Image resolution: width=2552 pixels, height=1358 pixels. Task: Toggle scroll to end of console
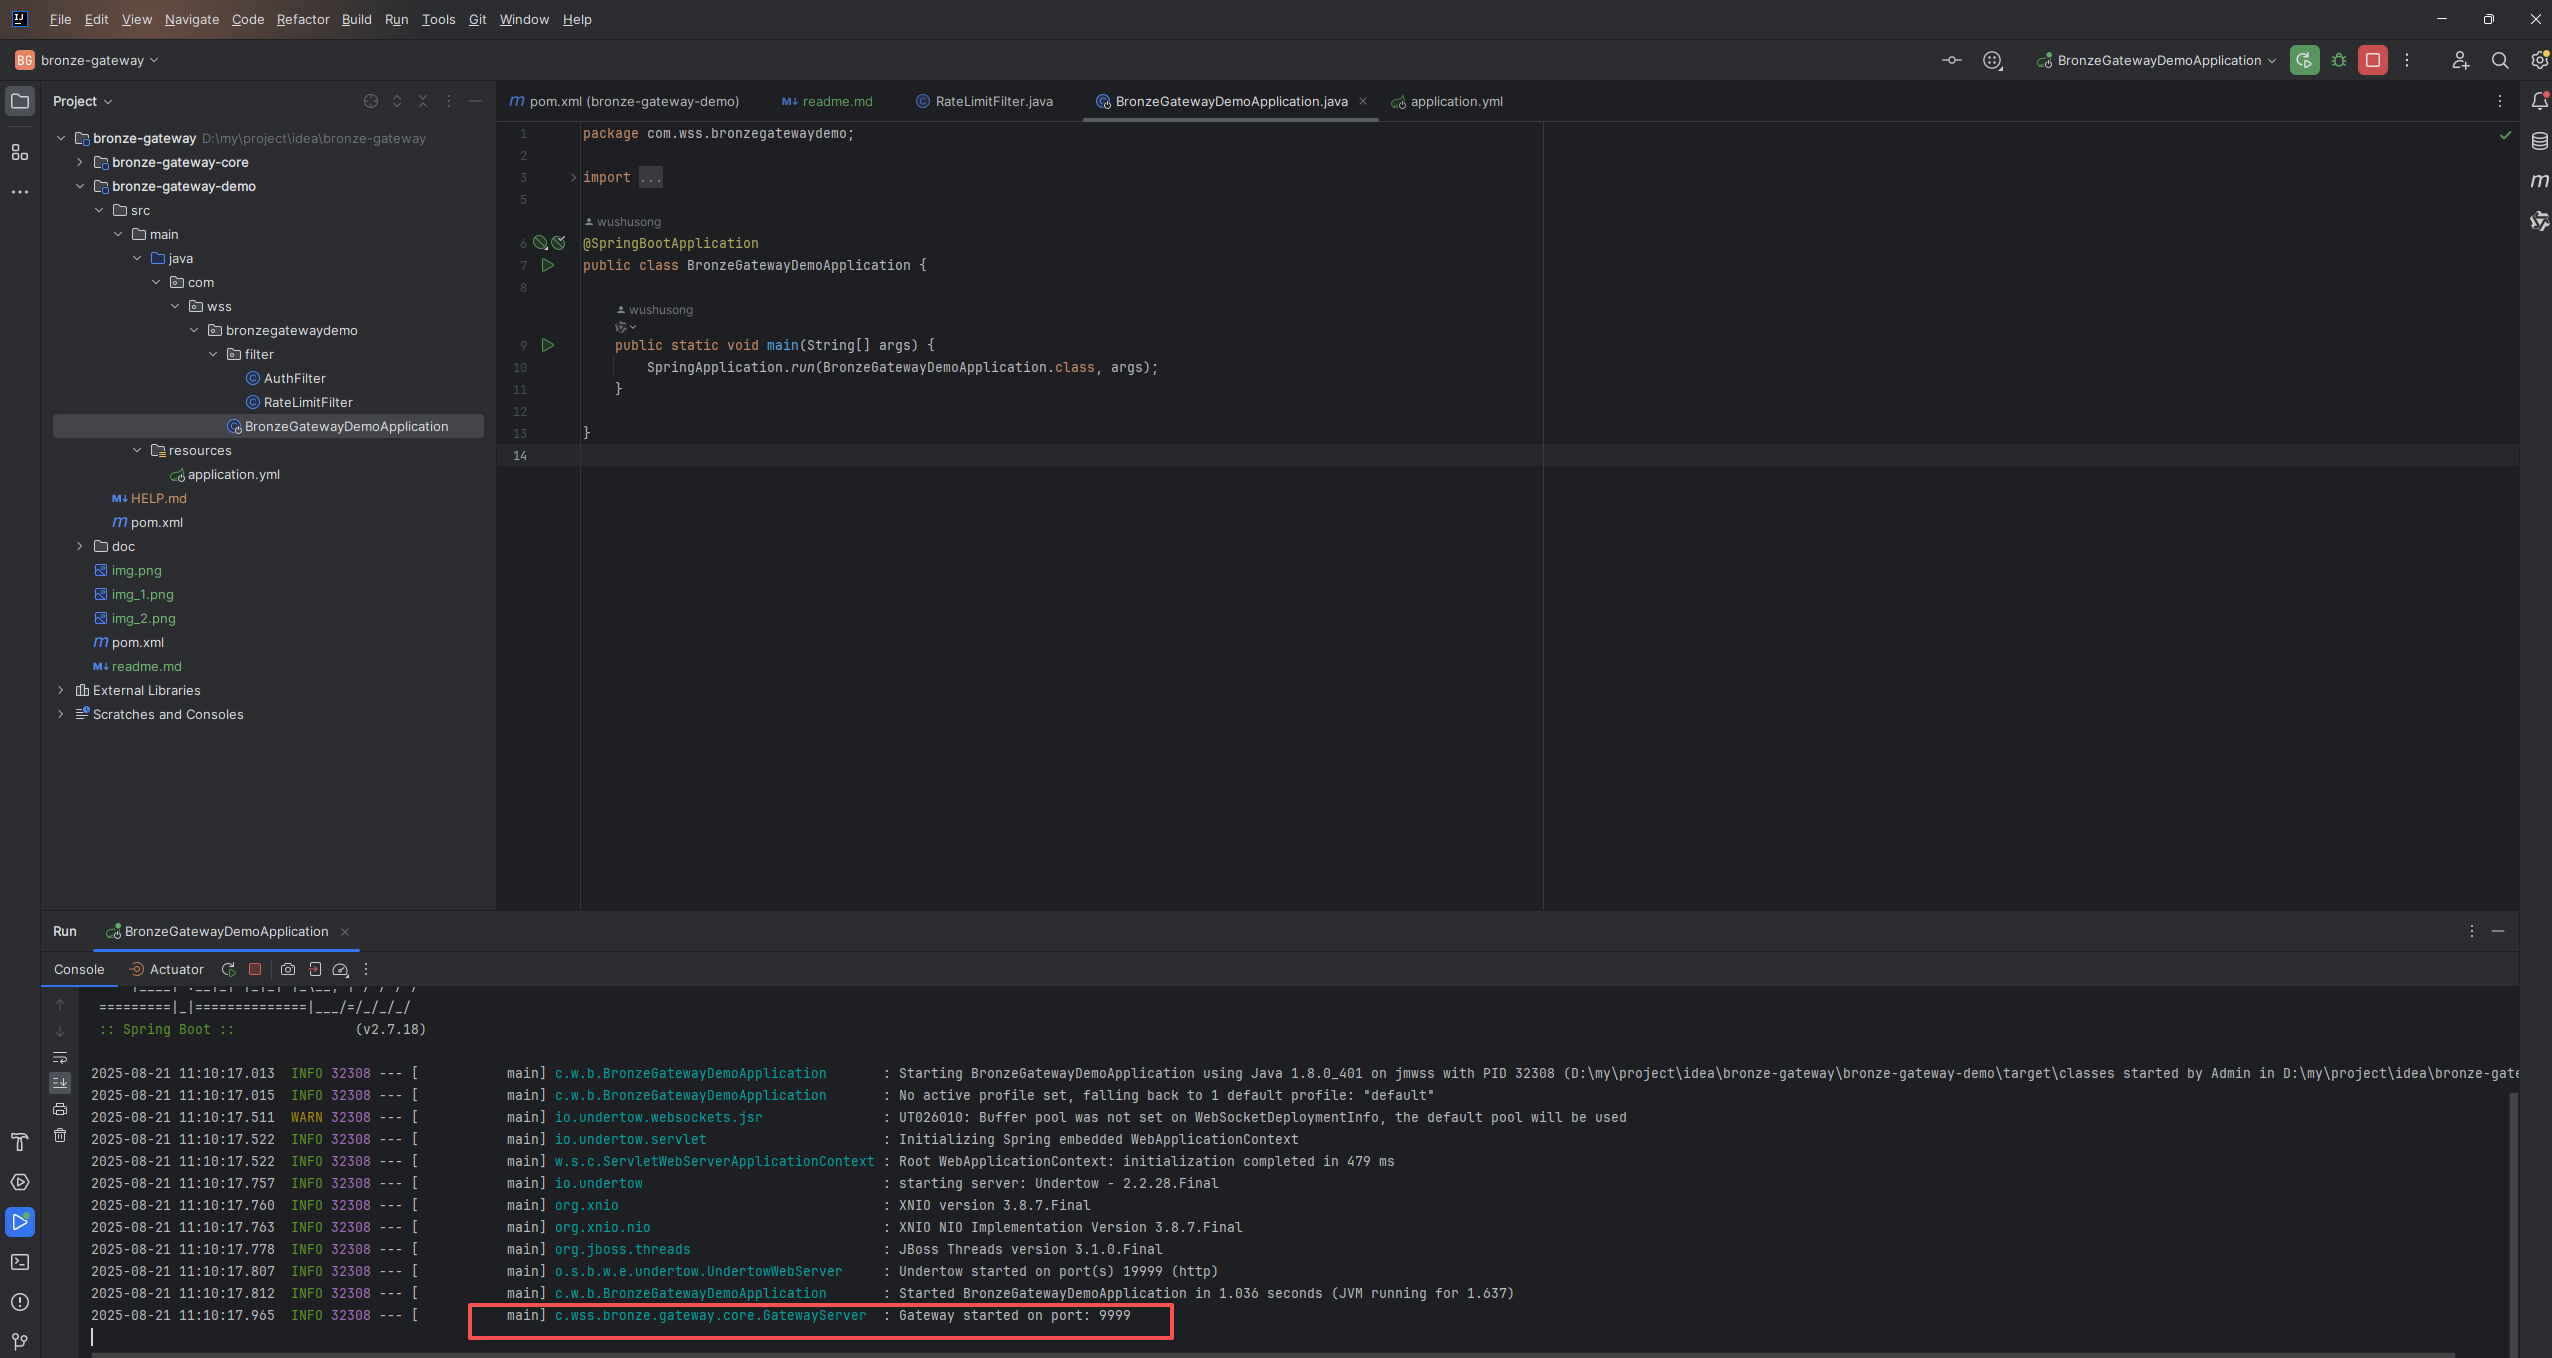60,1083
